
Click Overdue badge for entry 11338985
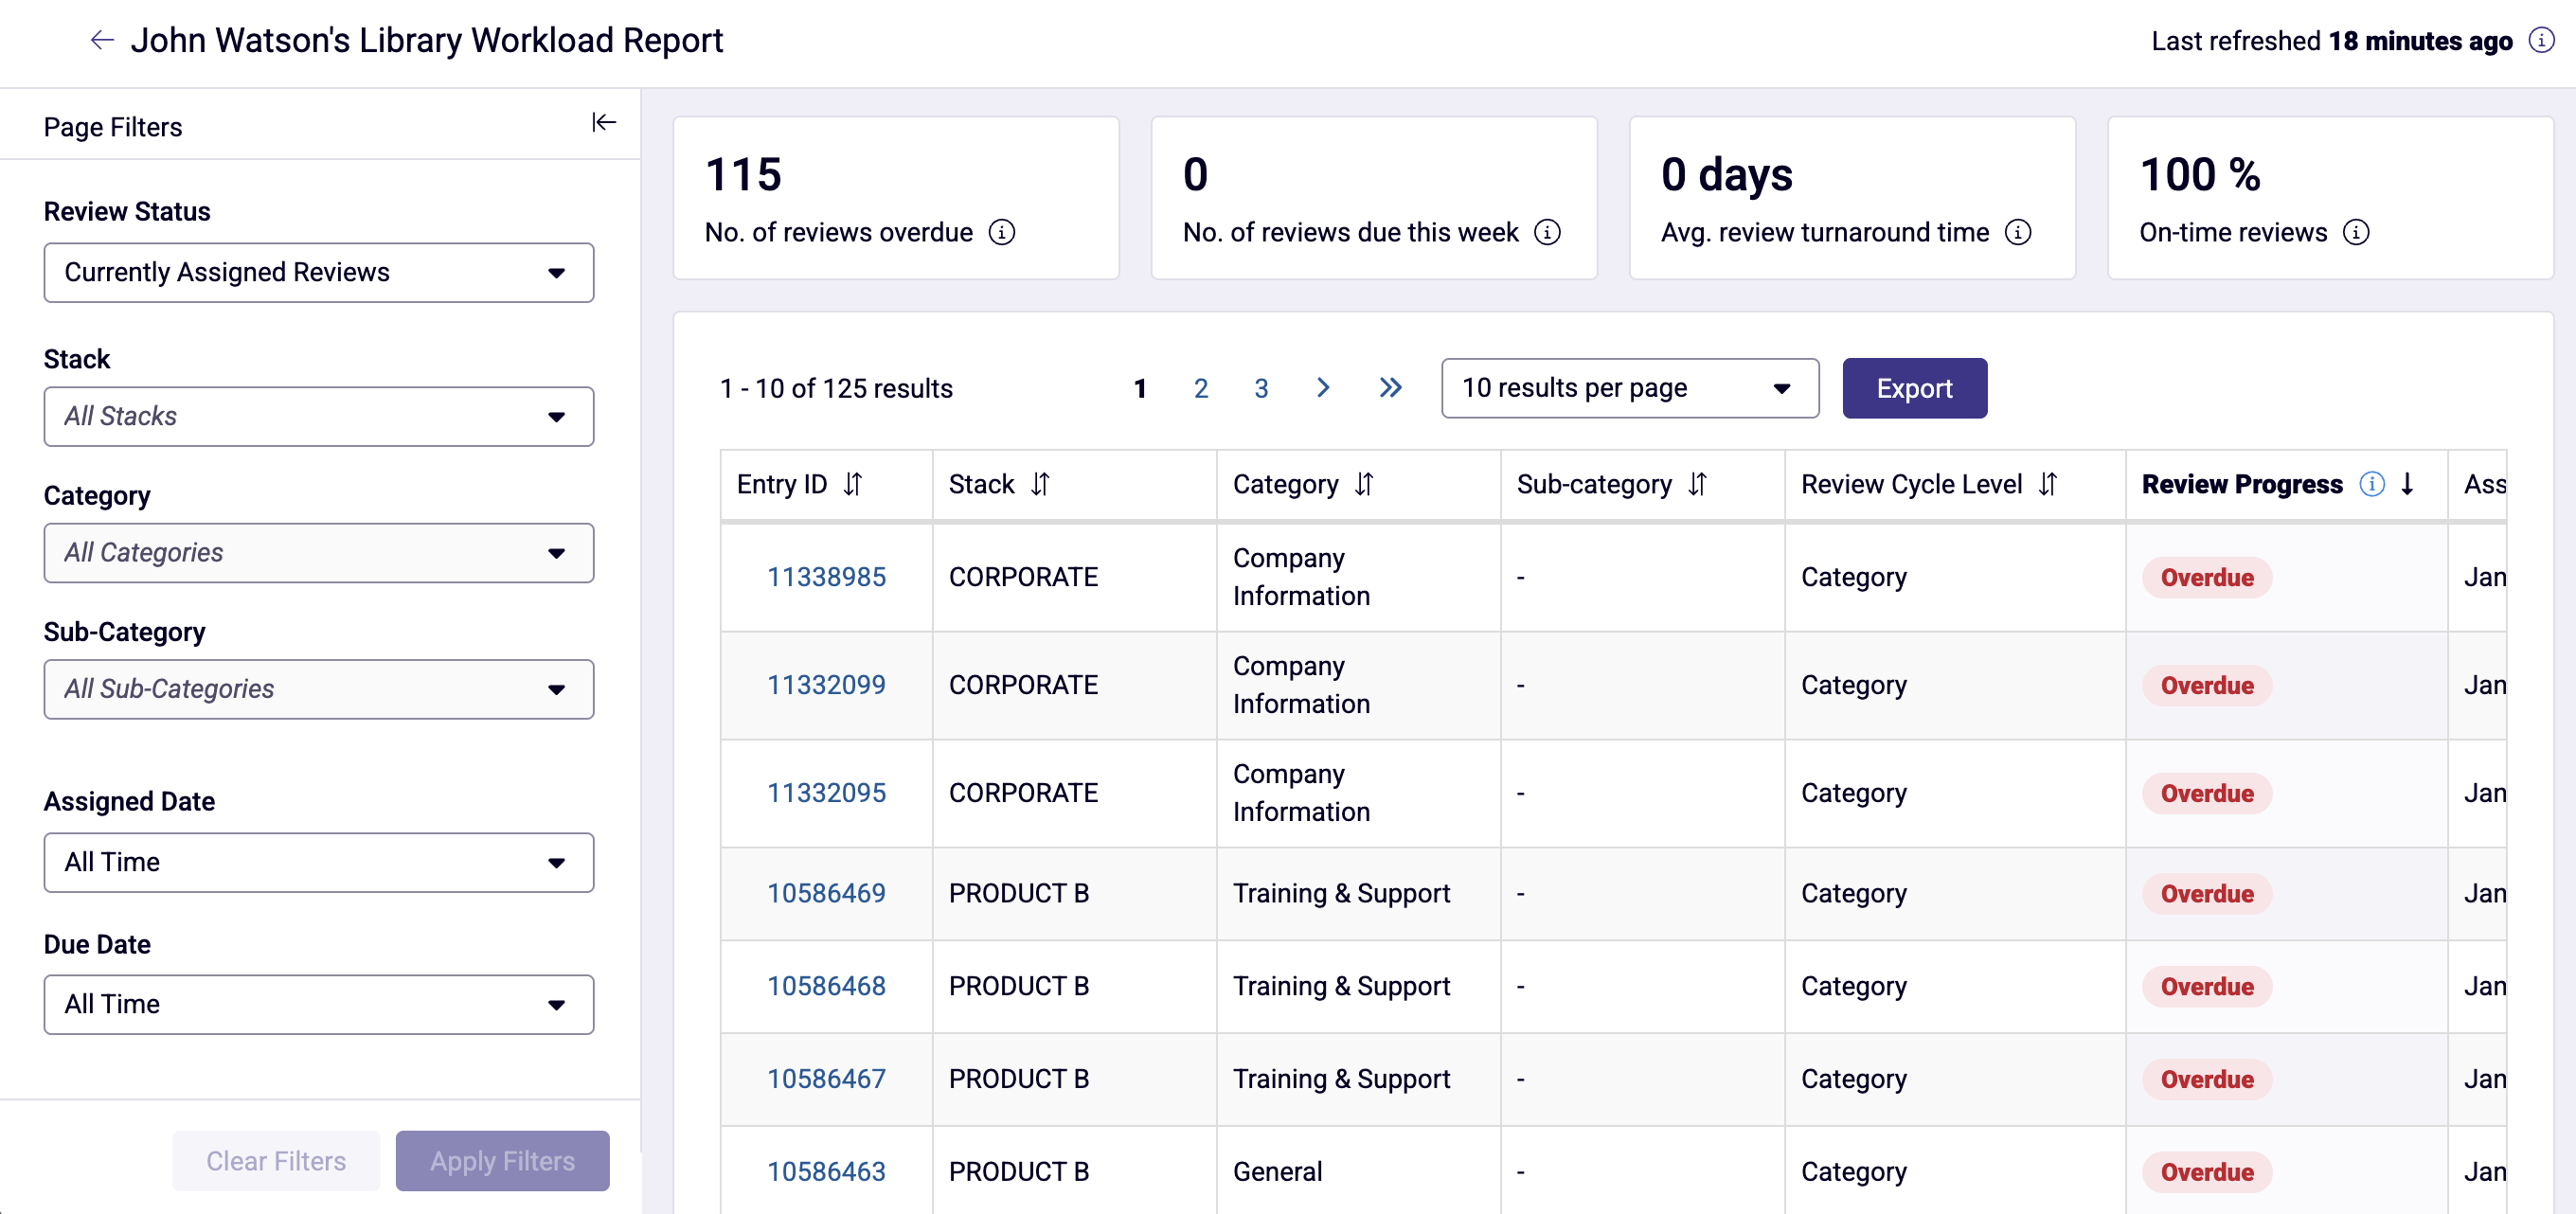(2207, 577)
